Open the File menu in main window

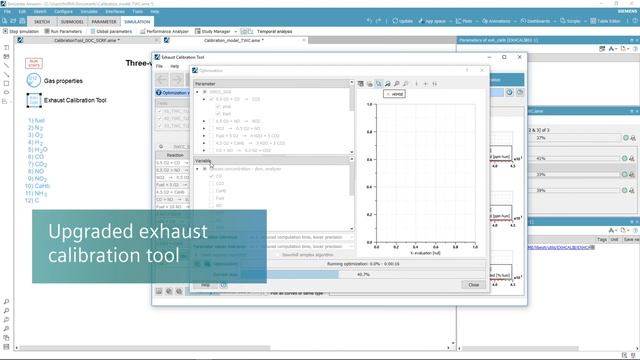pos(7,11)
